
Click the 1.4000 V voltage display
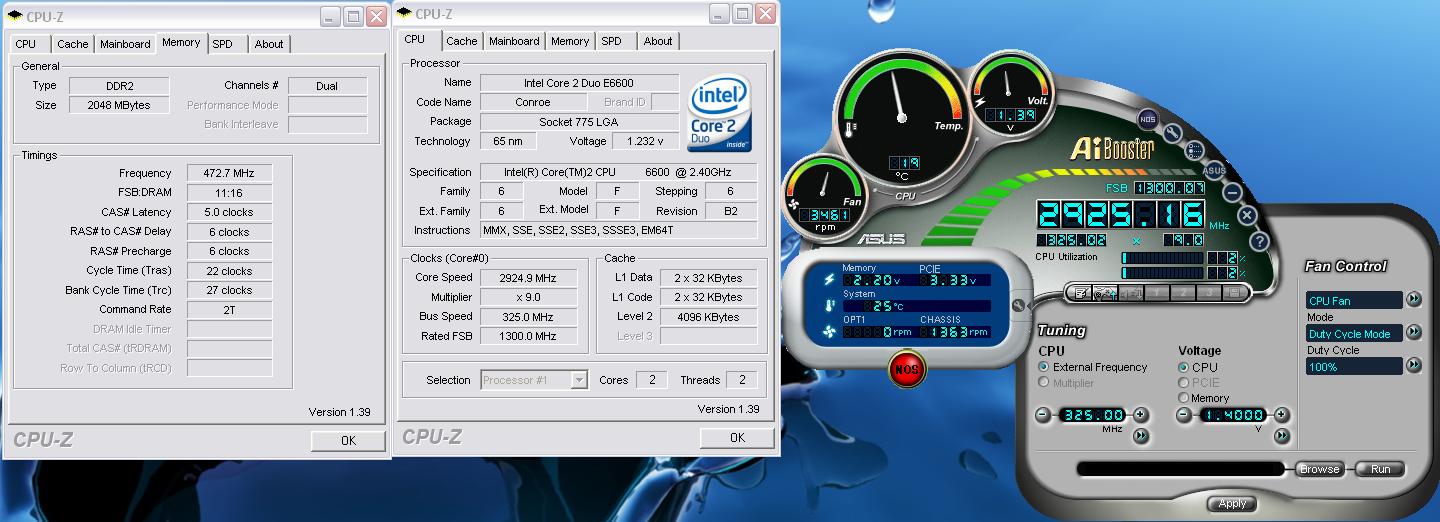1232,415
